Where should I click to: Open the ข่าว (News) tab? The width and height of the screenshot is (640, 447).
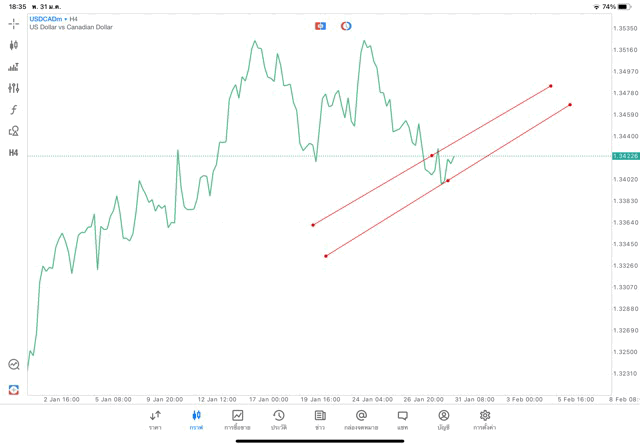pyautogui.click(x=320, y=419)
